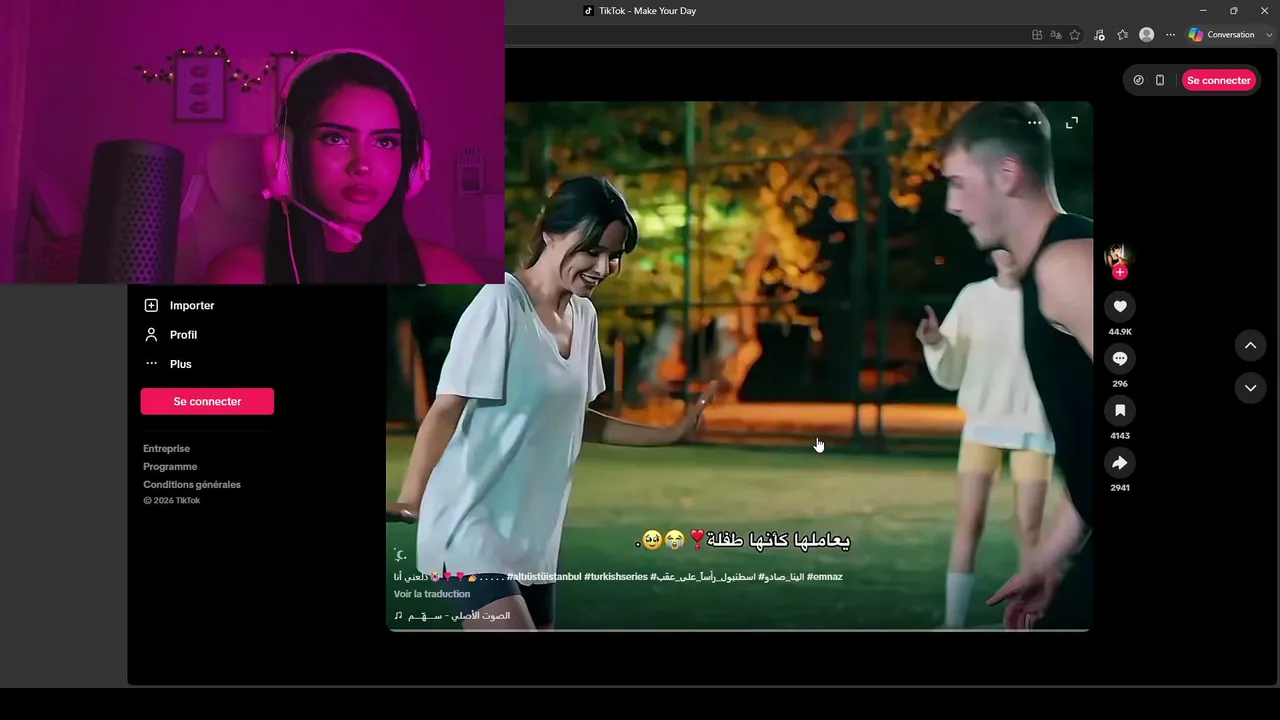
Task: Open Profil in the sidebar
Action: point(171,335)
